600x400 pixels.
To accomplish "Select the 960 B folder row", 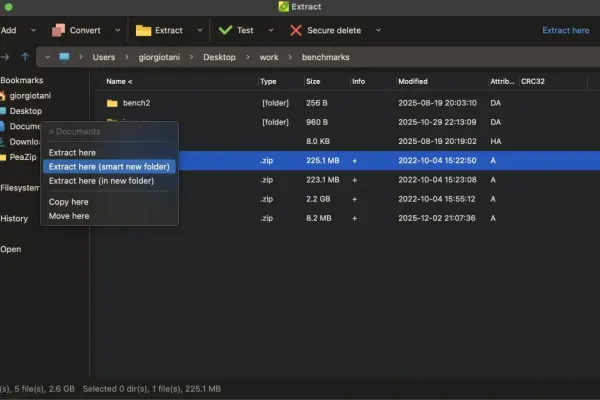I will 388,122.
